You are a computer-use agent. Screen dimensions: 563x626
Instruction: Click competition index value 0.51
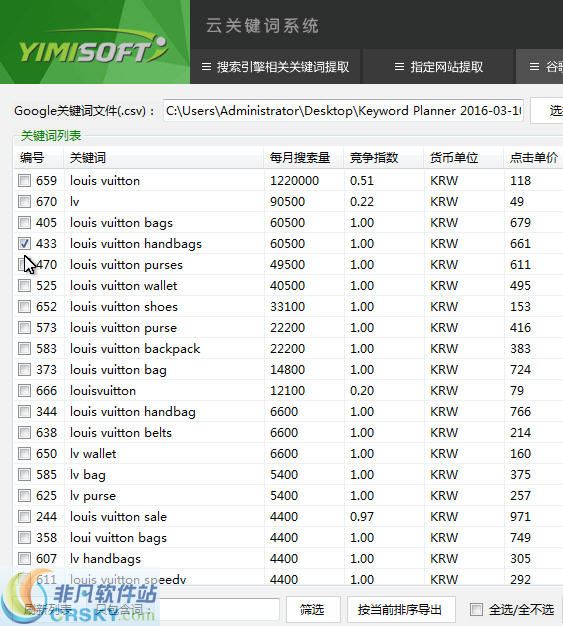(362, 180)
